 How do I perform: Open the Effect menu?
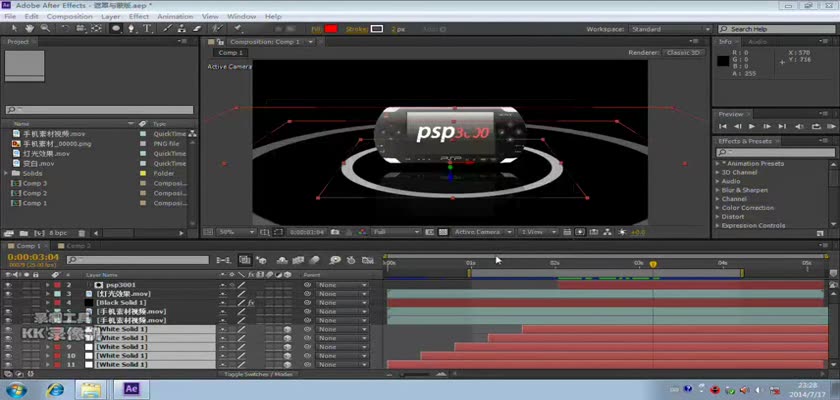point(139,17)
